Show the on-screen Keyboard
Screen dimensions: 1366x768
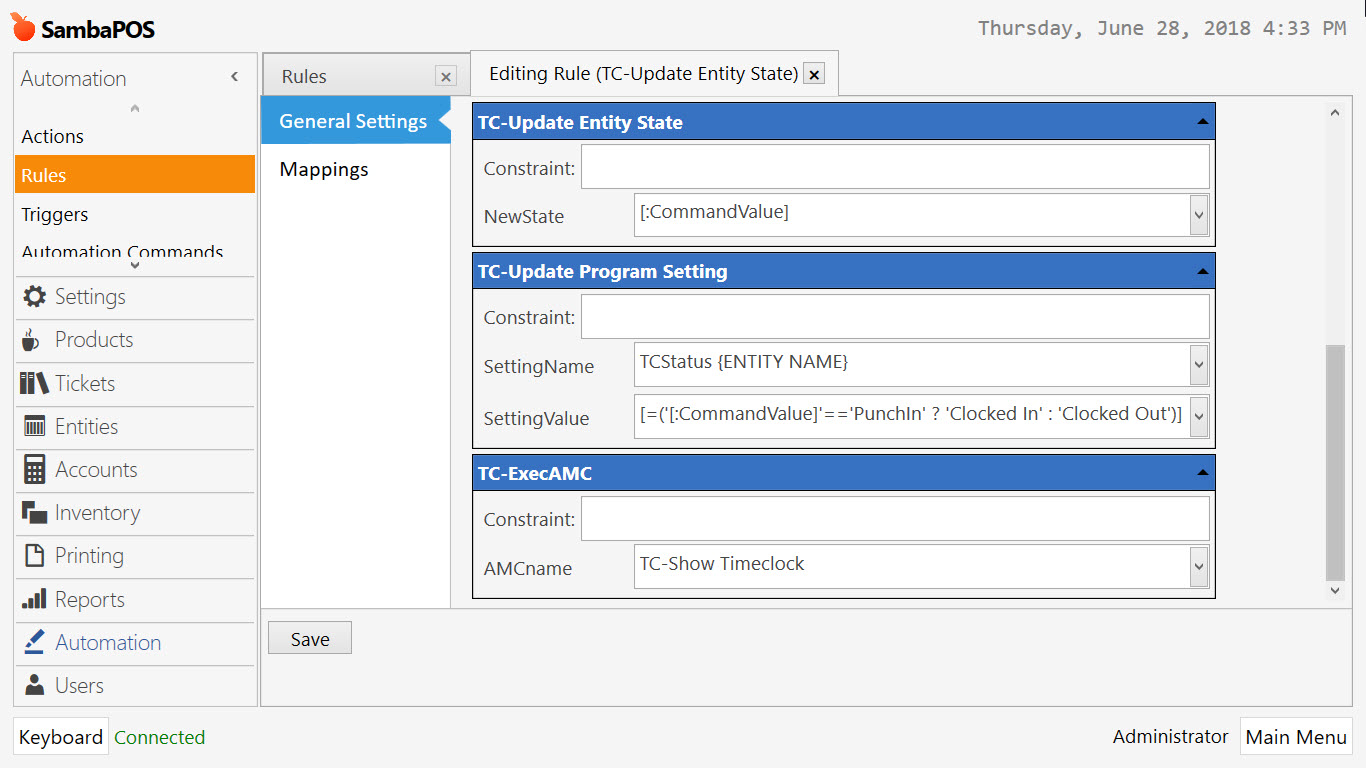pos(60,736)
